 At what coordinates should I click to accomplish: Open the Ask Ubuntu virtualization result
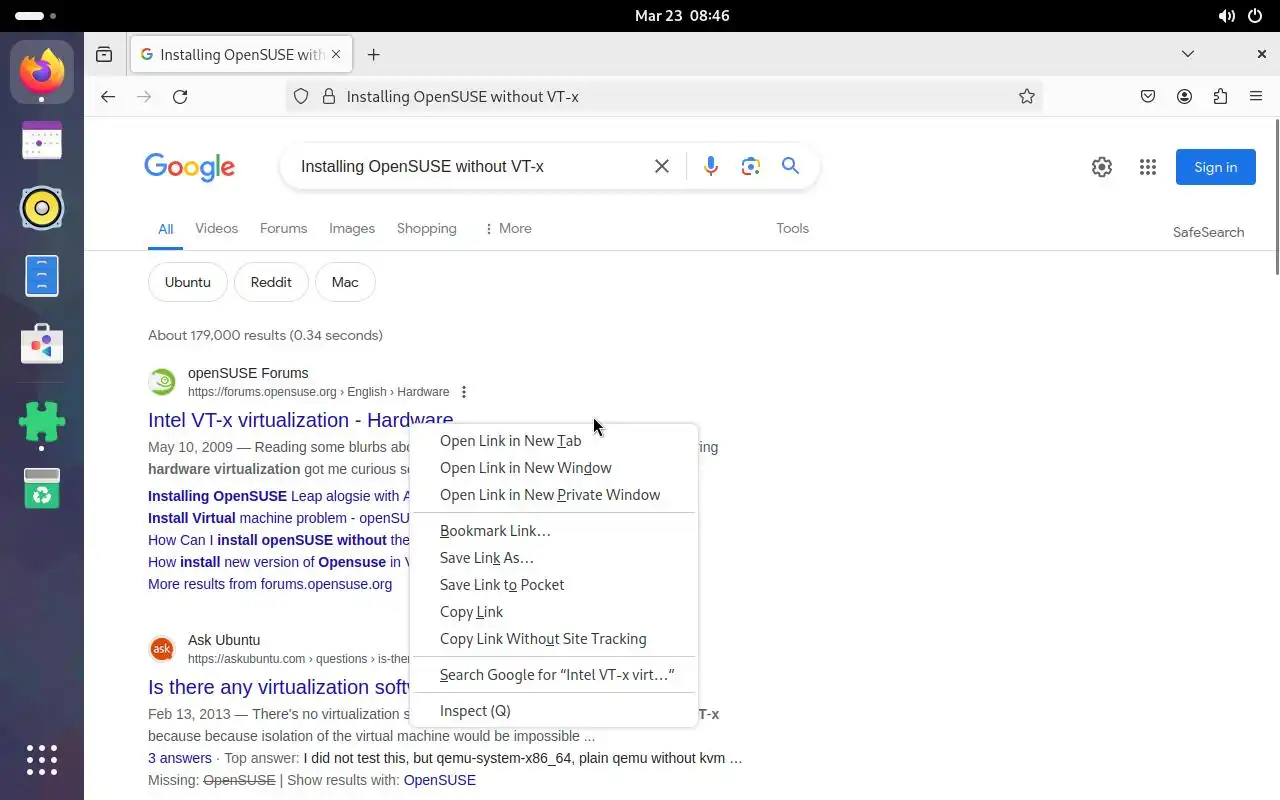279,687
